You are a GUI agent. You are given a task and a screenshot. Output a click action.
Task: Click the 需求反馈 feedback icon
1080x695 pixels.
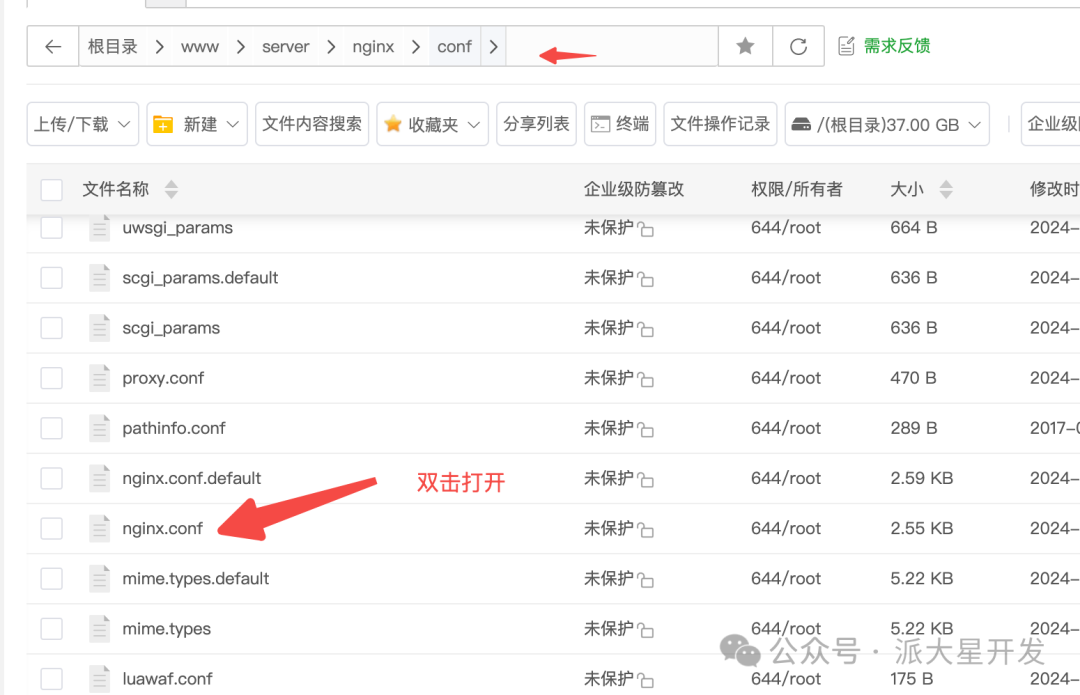click(x=846, y=46)
